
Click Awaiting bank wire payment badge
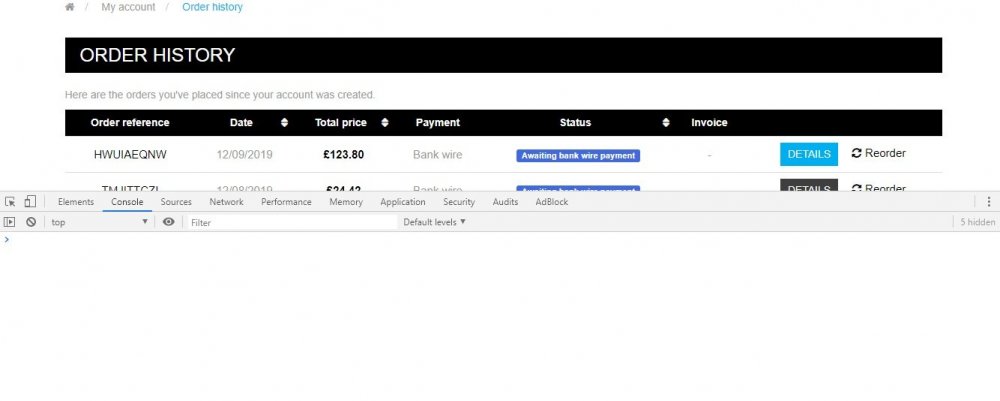(x=578, y=156)
